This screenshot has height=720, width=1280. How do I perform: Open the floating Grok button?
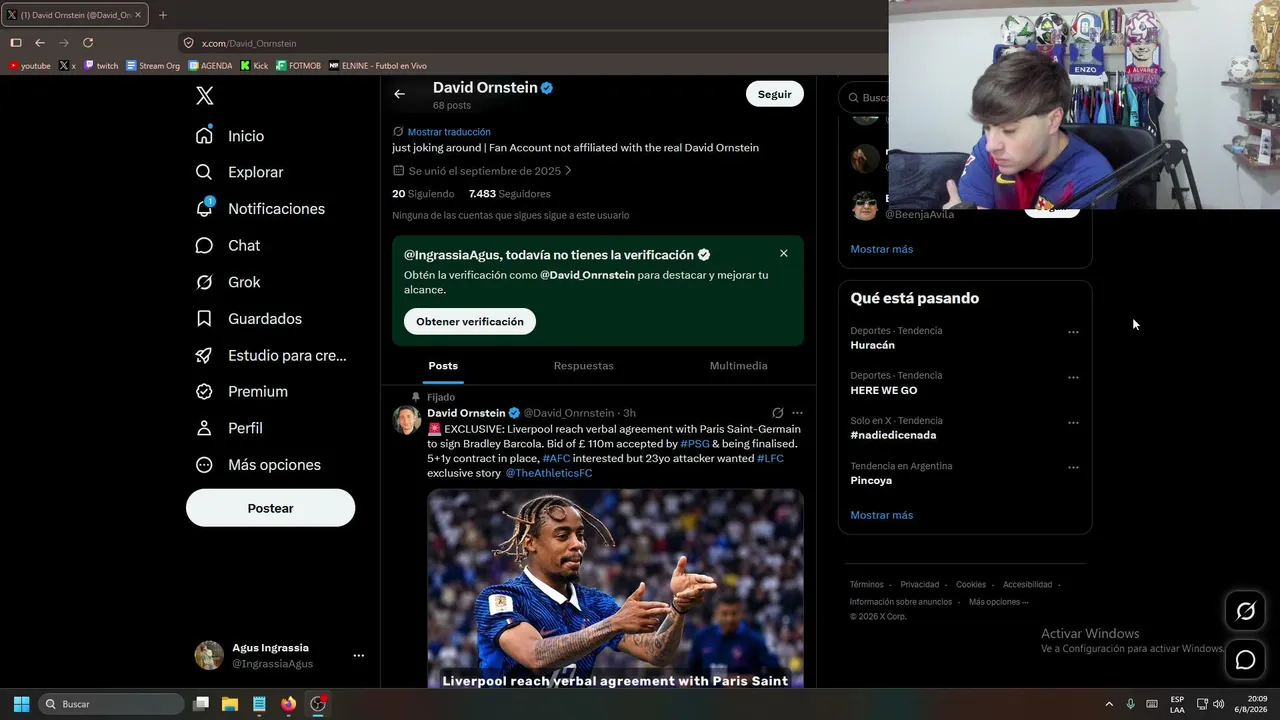pos(1245,611)
